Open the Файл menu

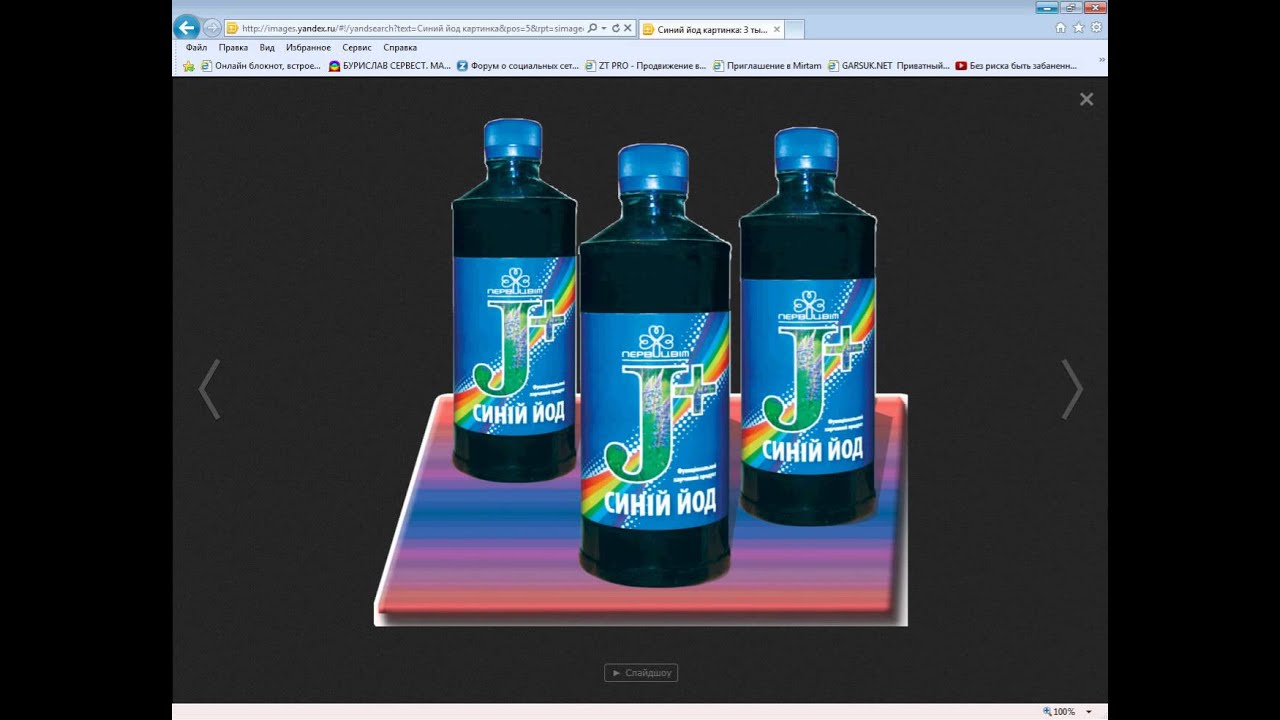click(x=196, y=47)
